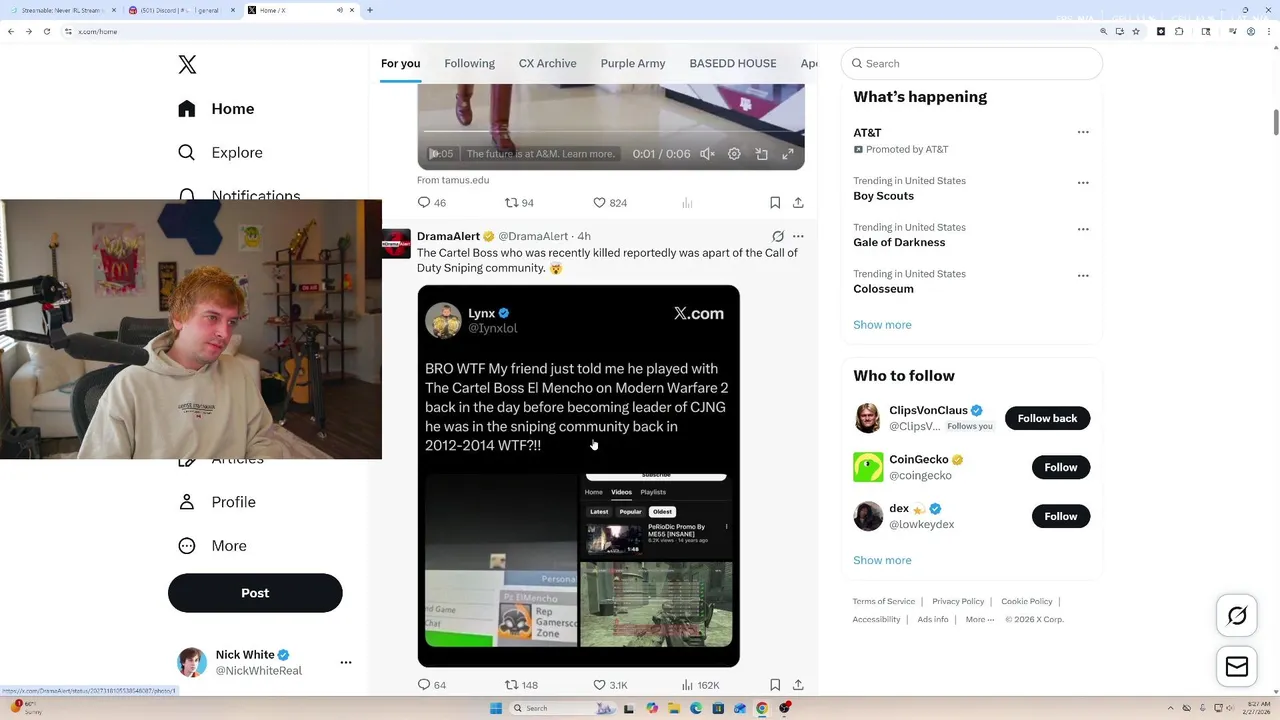Open the Windows Start menu
This screenshot has width=1280, height=720.
click(x=496, y=708)
